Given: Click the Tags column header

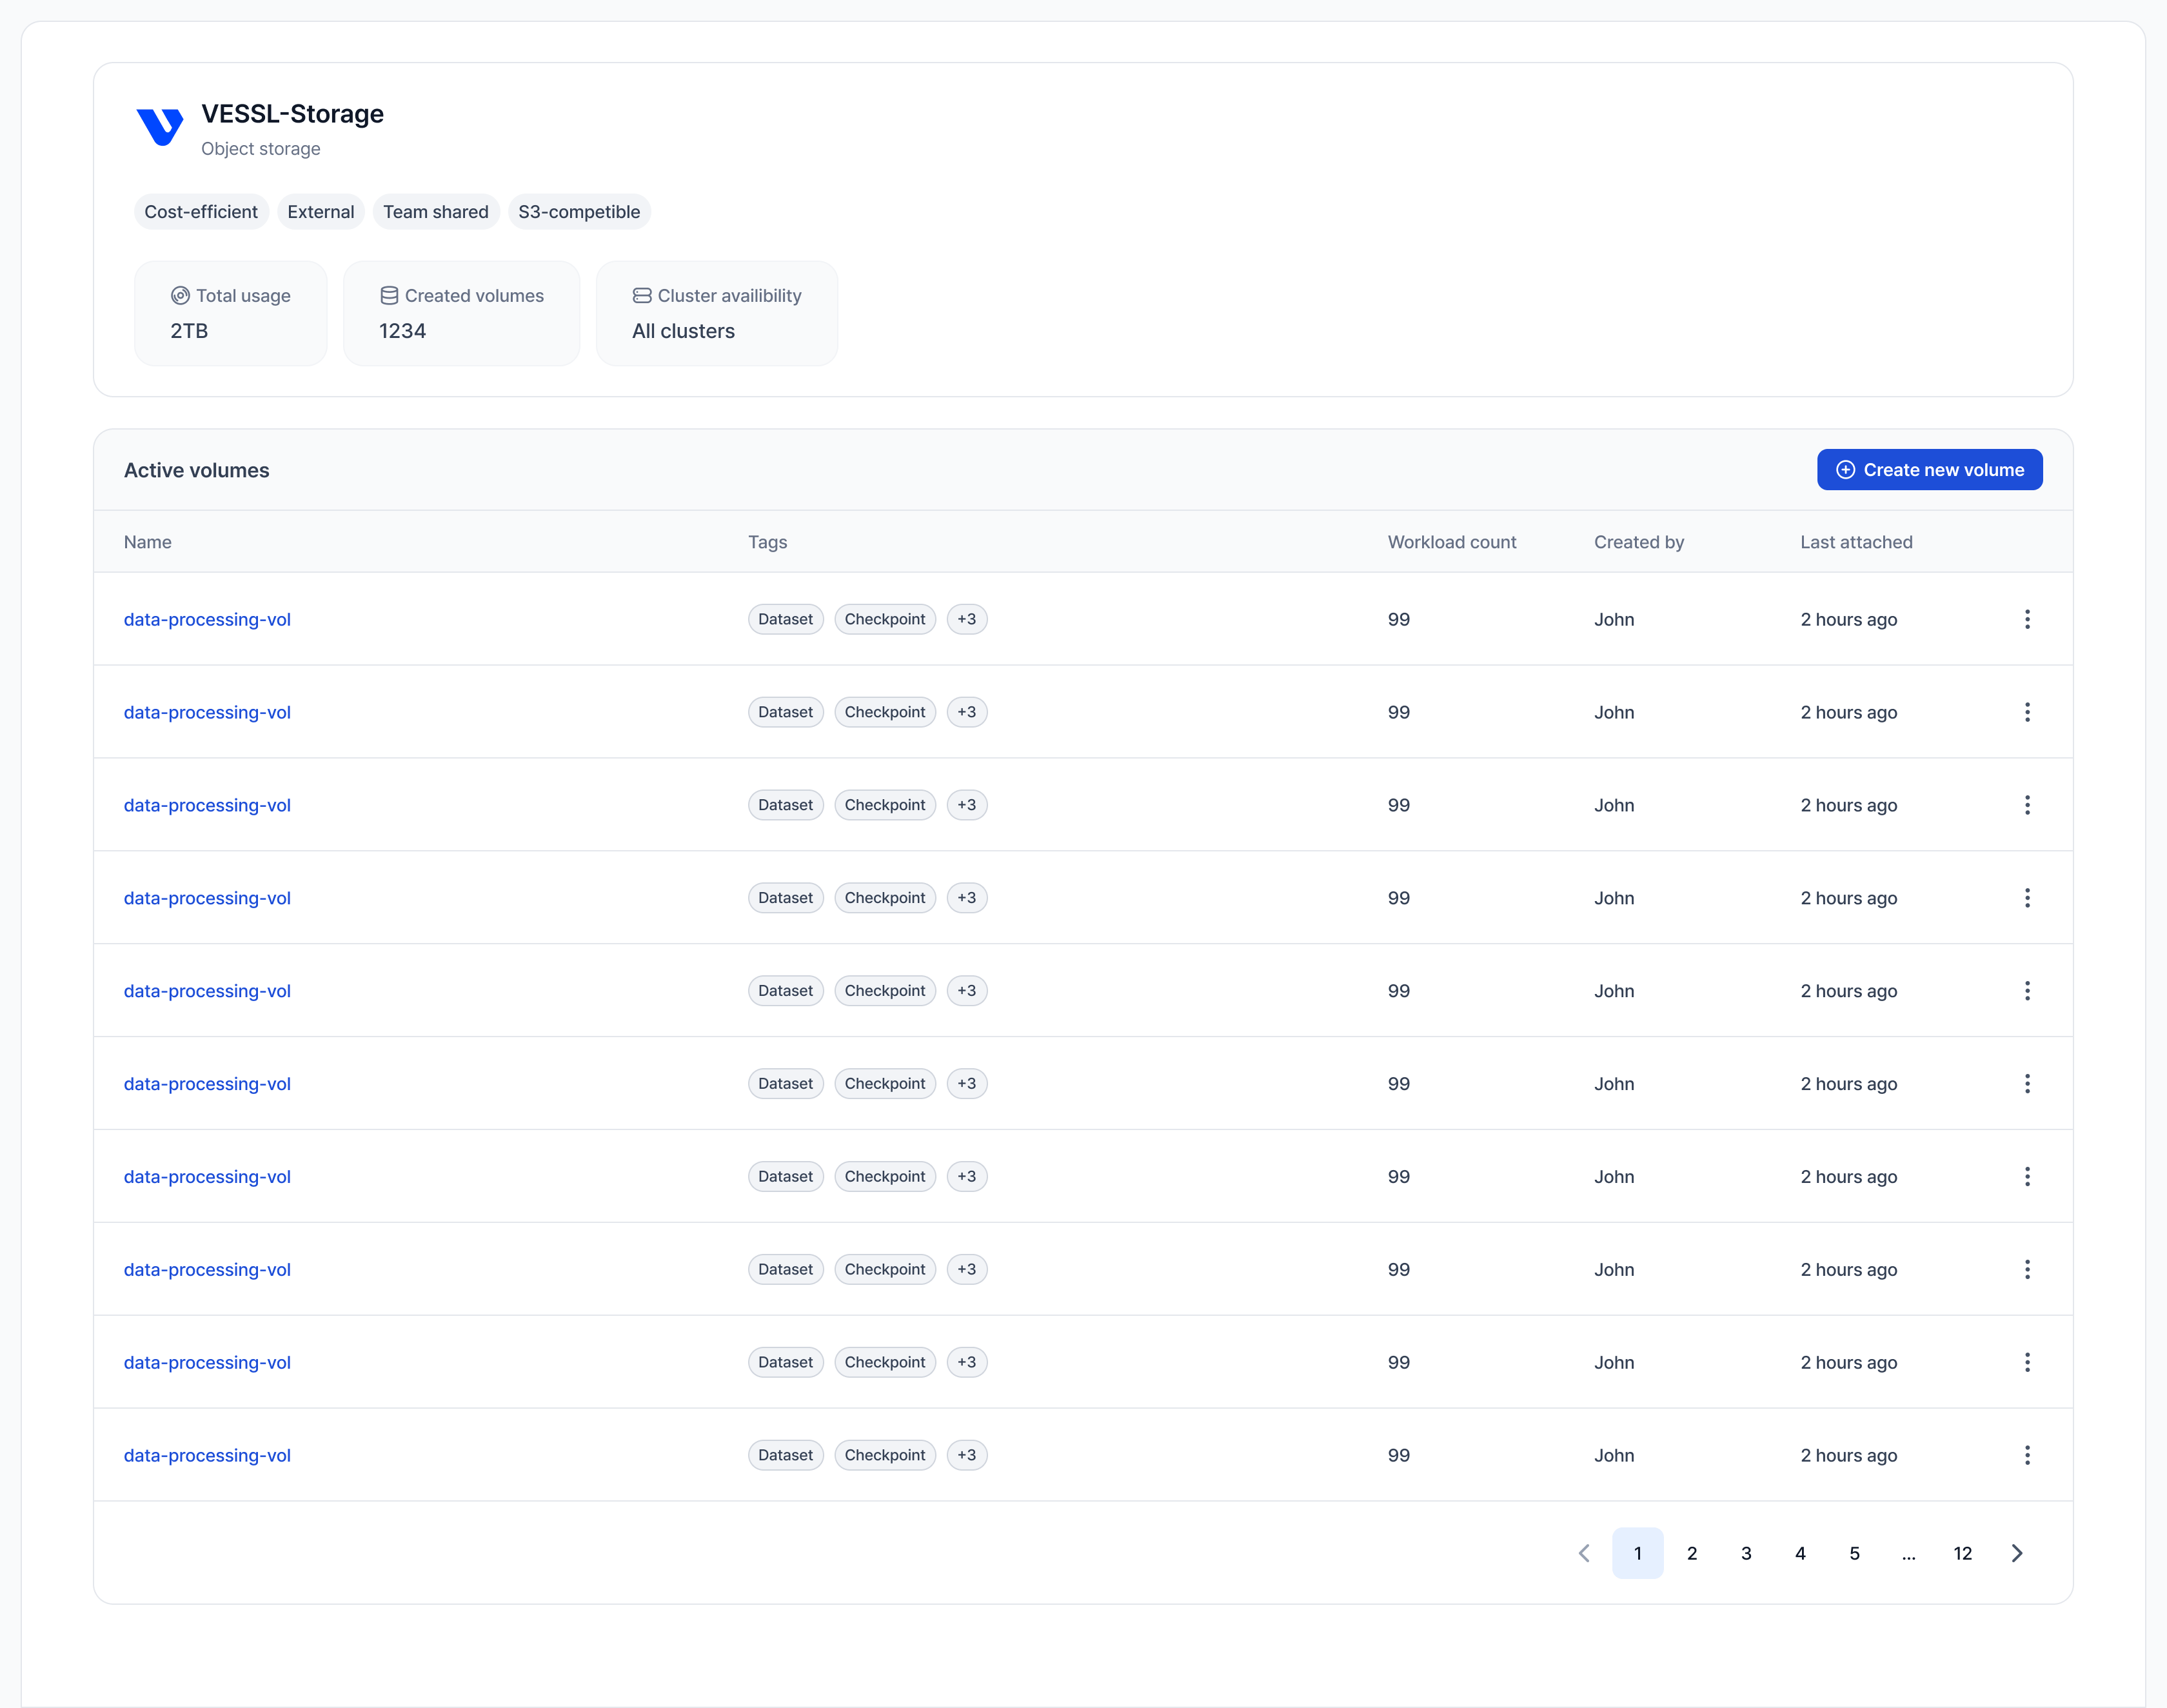Looking at the screenshot, I should pos(768,542).
